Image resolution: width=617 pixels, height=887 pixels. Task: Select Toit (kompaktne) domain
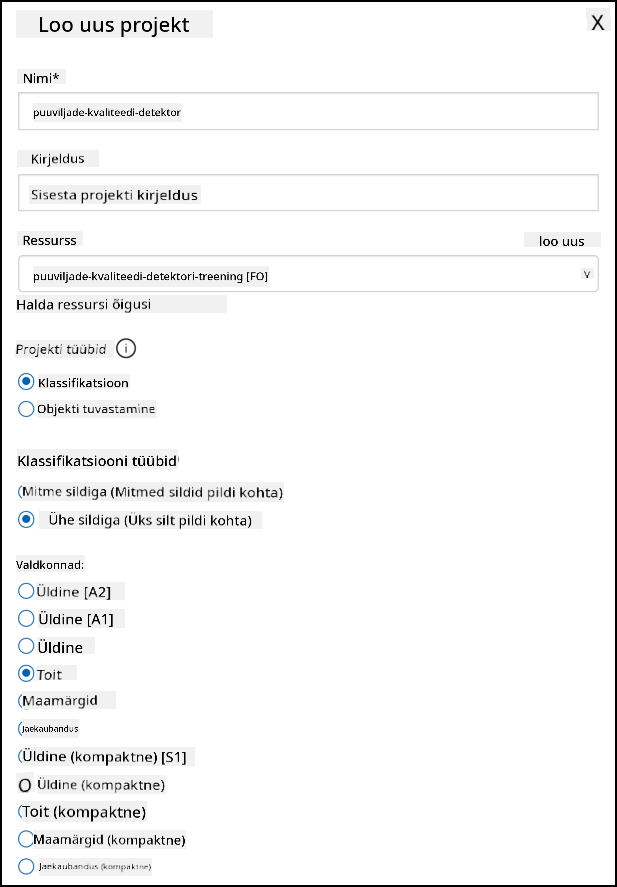21,812
